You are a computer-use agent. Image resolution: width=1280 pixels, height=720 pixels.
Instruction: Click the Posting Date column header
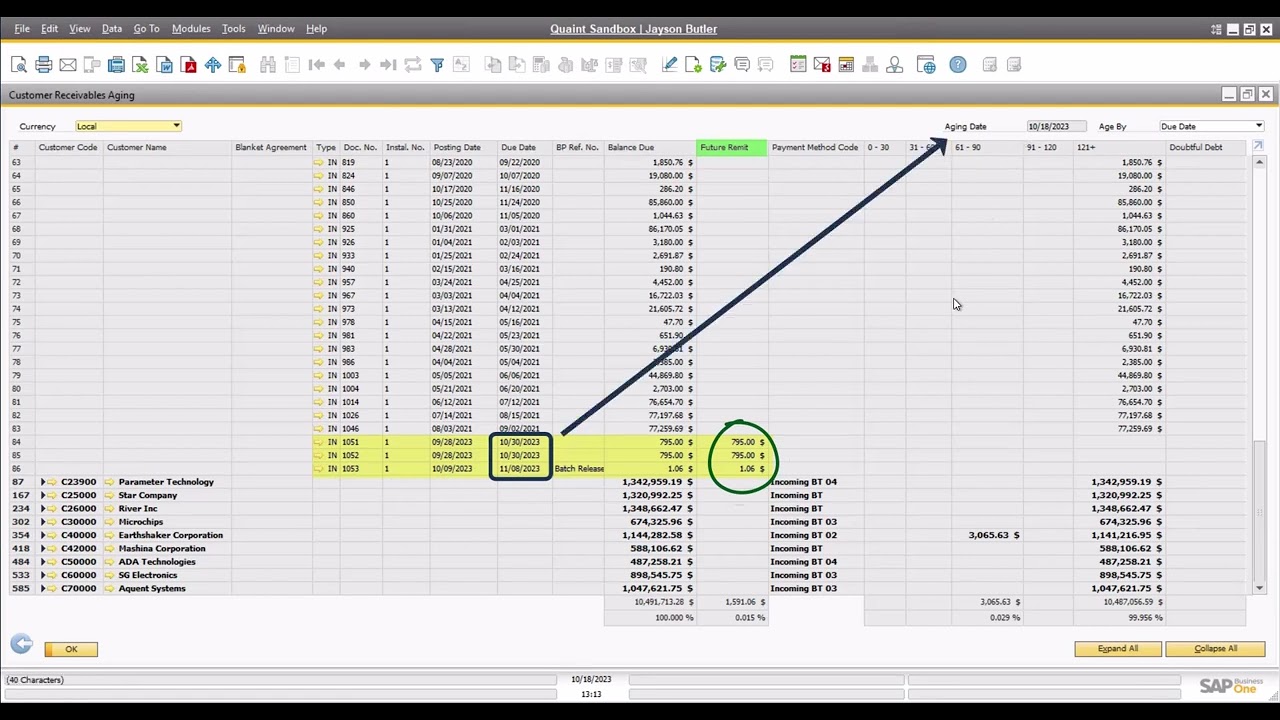464,147
